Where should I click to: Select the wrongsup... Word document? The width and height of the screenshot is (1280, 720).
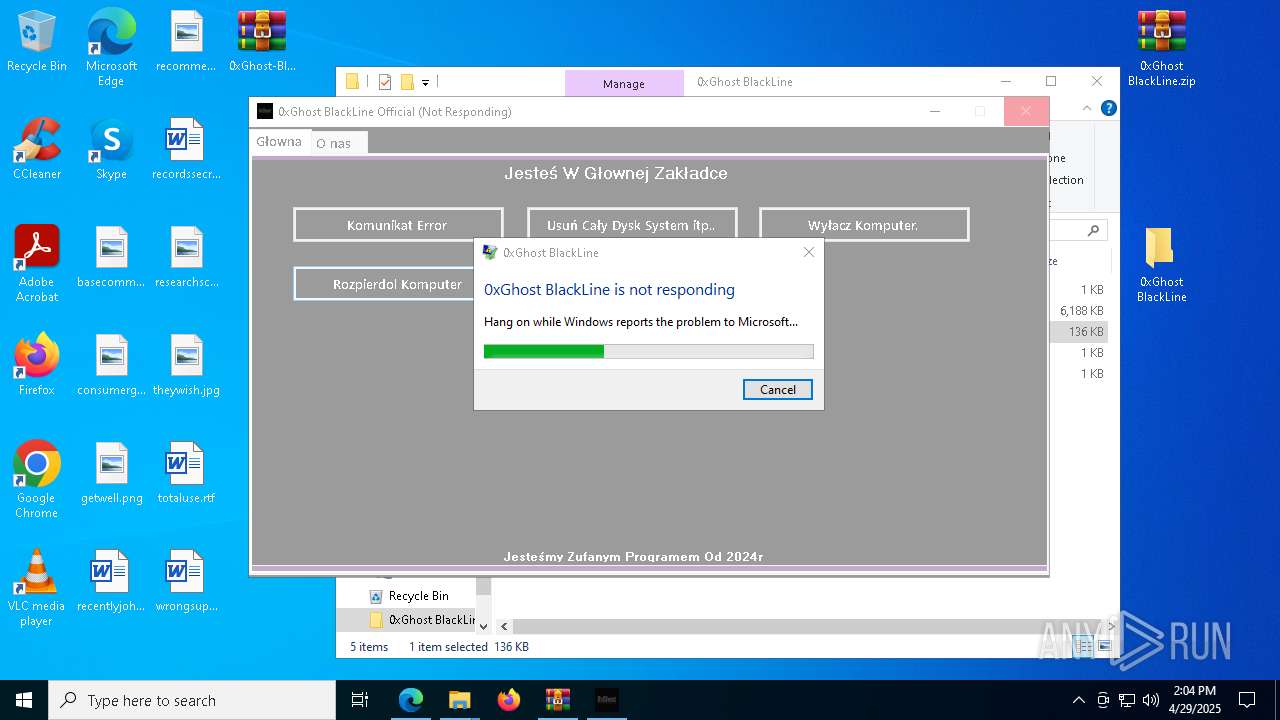(x=186, y=581)
